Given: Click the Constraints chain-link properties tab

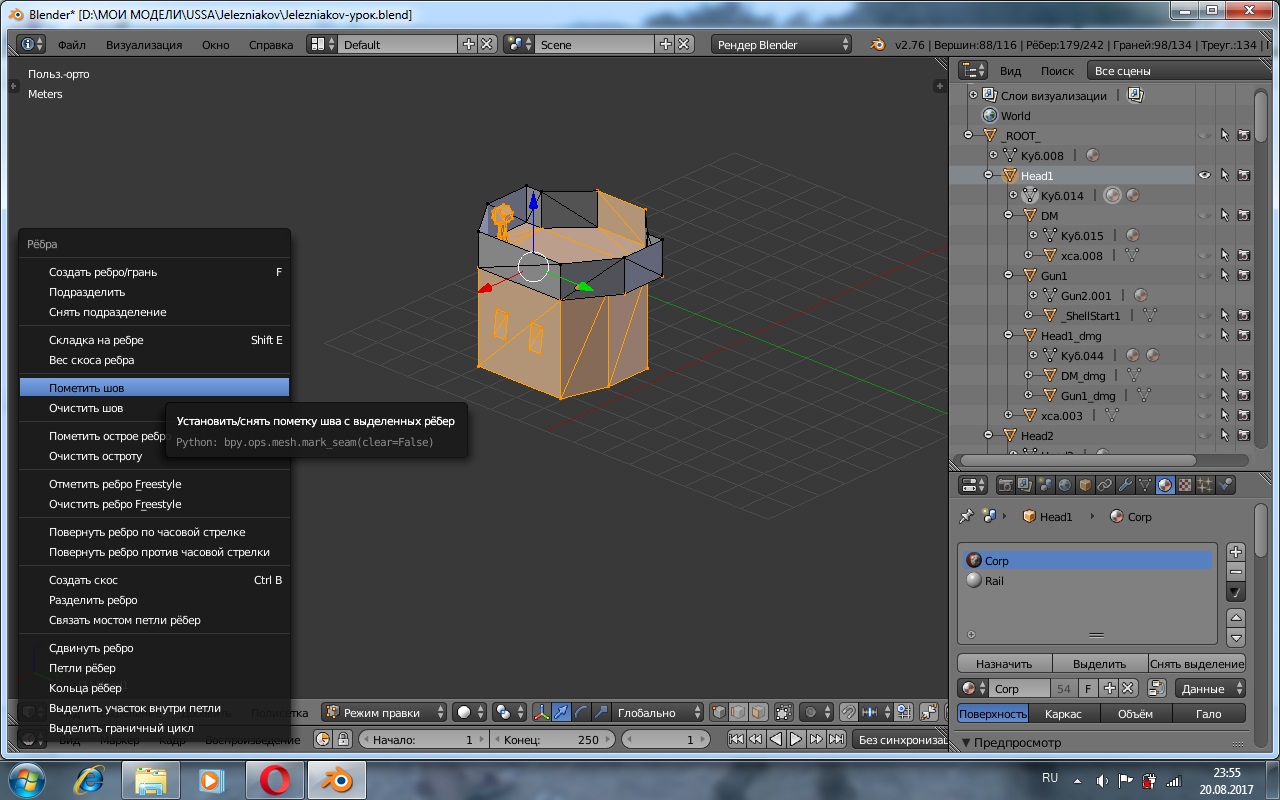Looking at the screenshot, I should click(x=1105, y=485).
